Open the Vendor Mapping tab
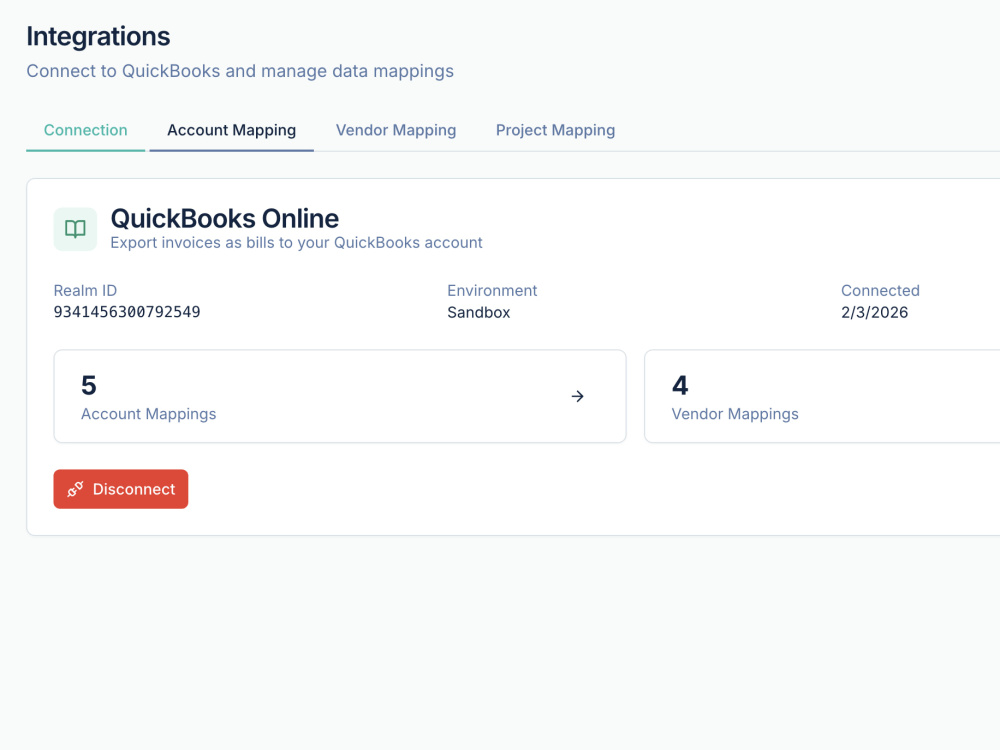The width and height of the screenshot is (1000, 750). (x=396, y=130)
